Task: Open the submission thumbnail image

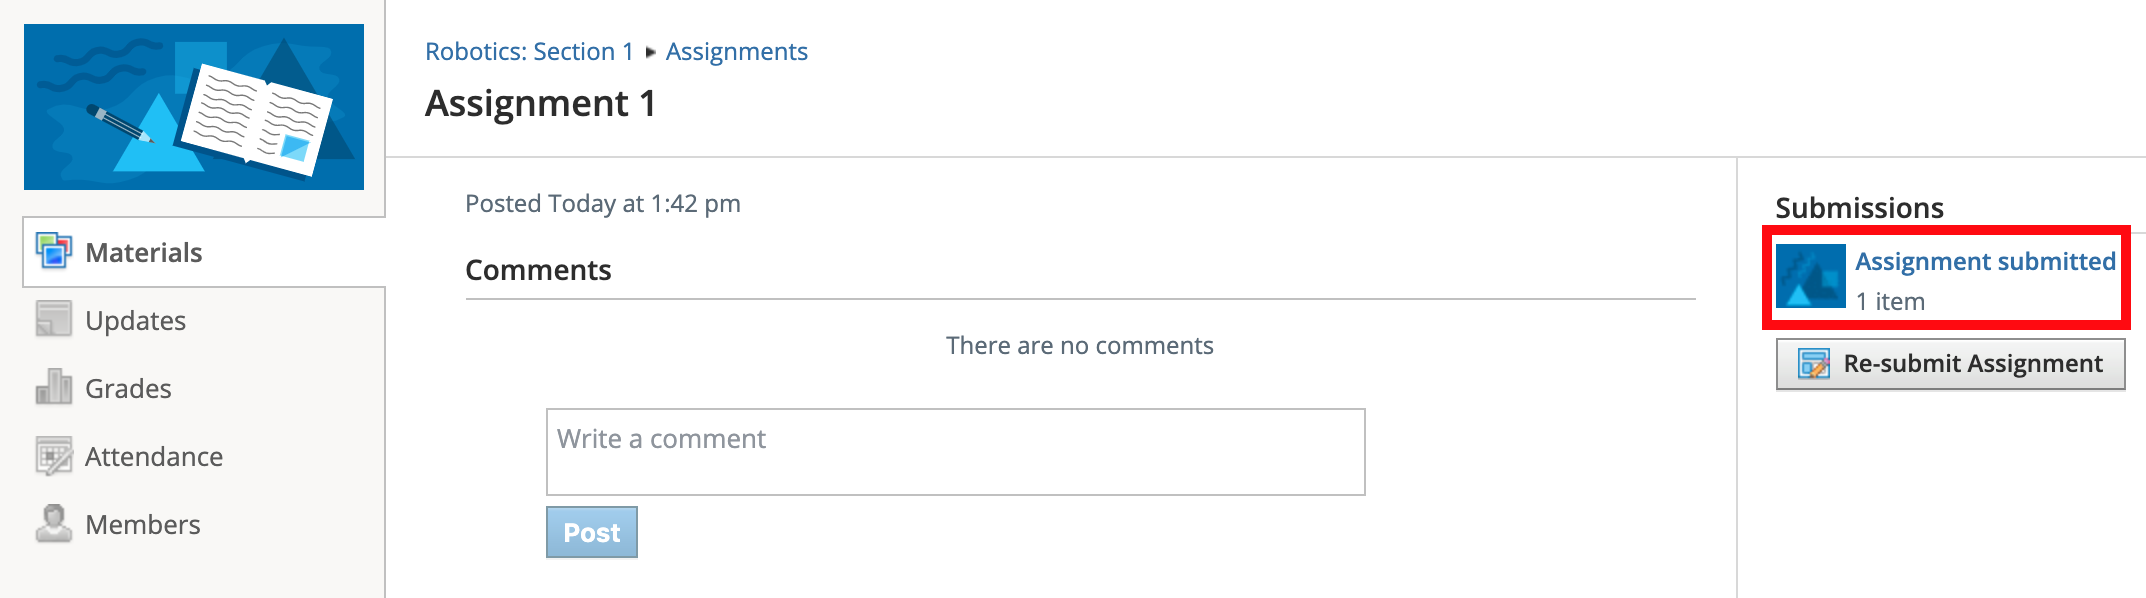Action: (1811, 276)
